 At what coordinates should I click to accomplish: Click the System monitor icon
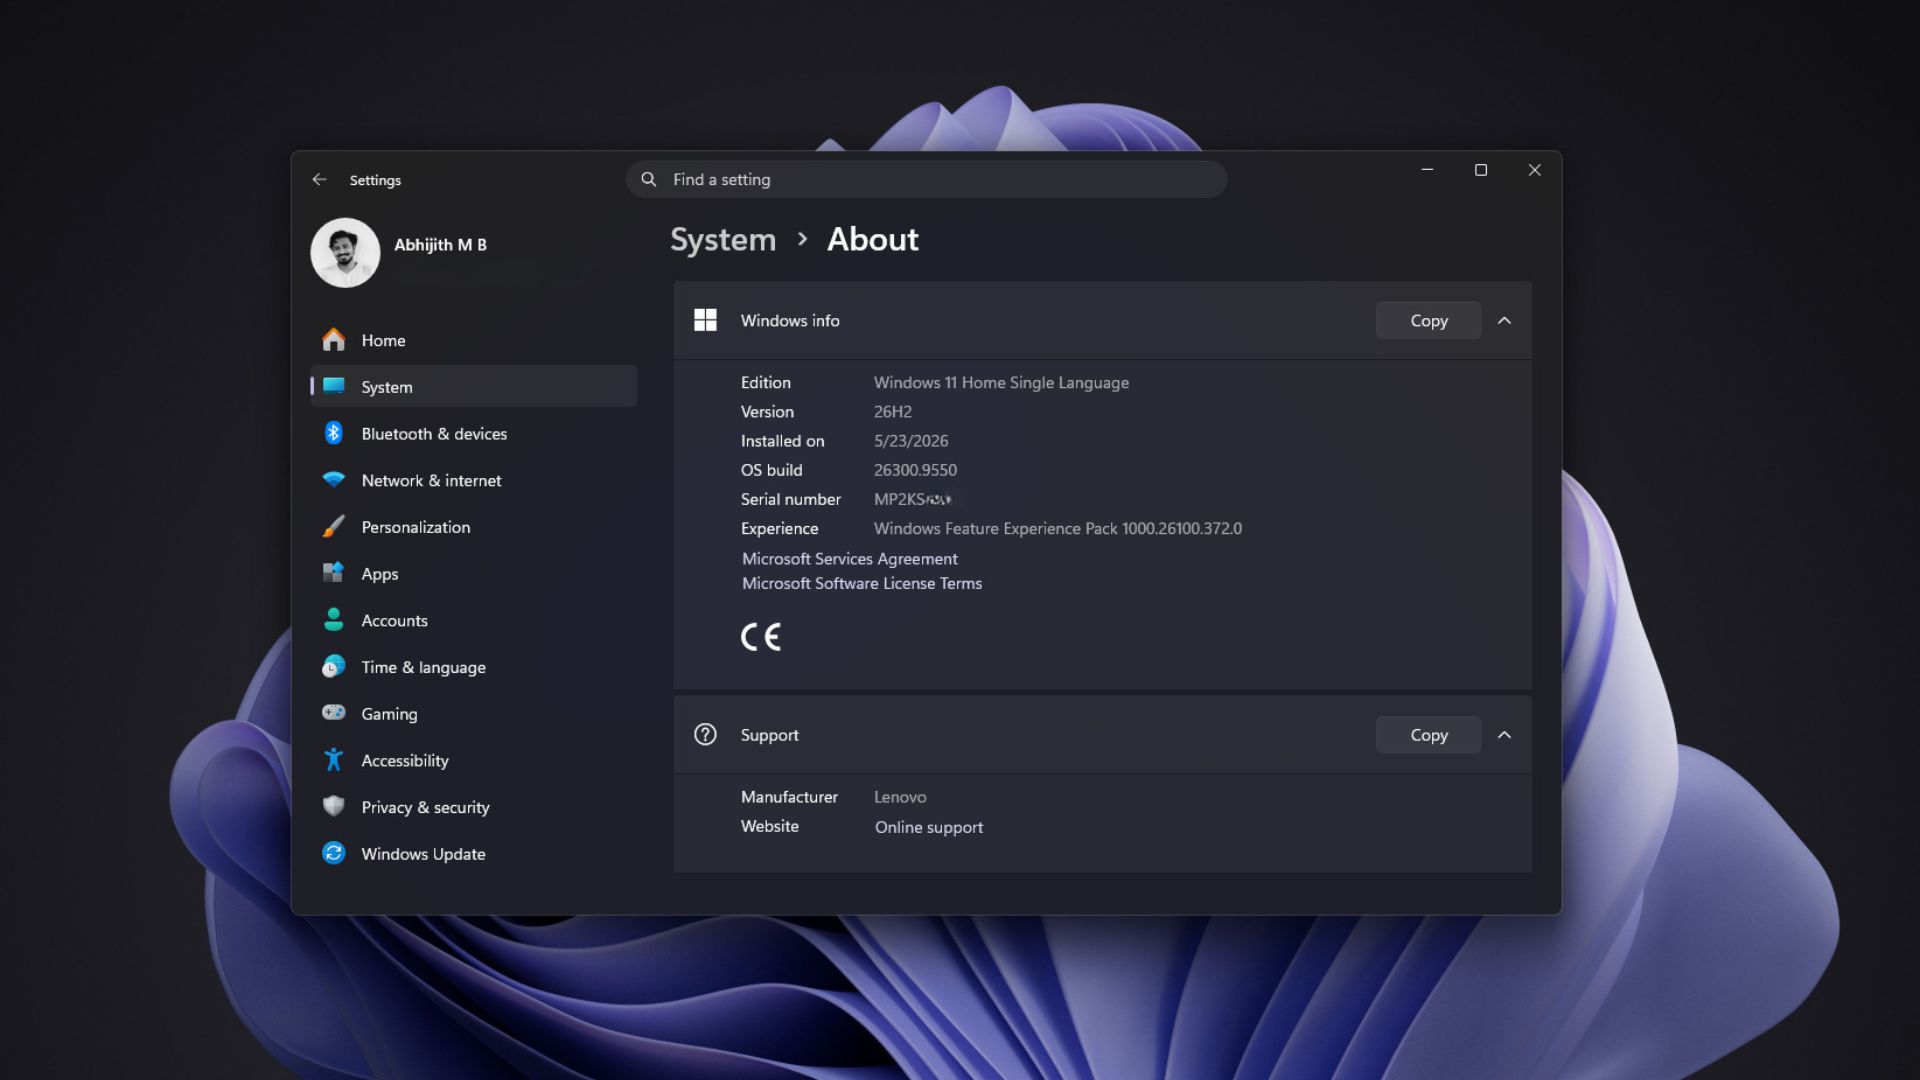pos(334,386)
